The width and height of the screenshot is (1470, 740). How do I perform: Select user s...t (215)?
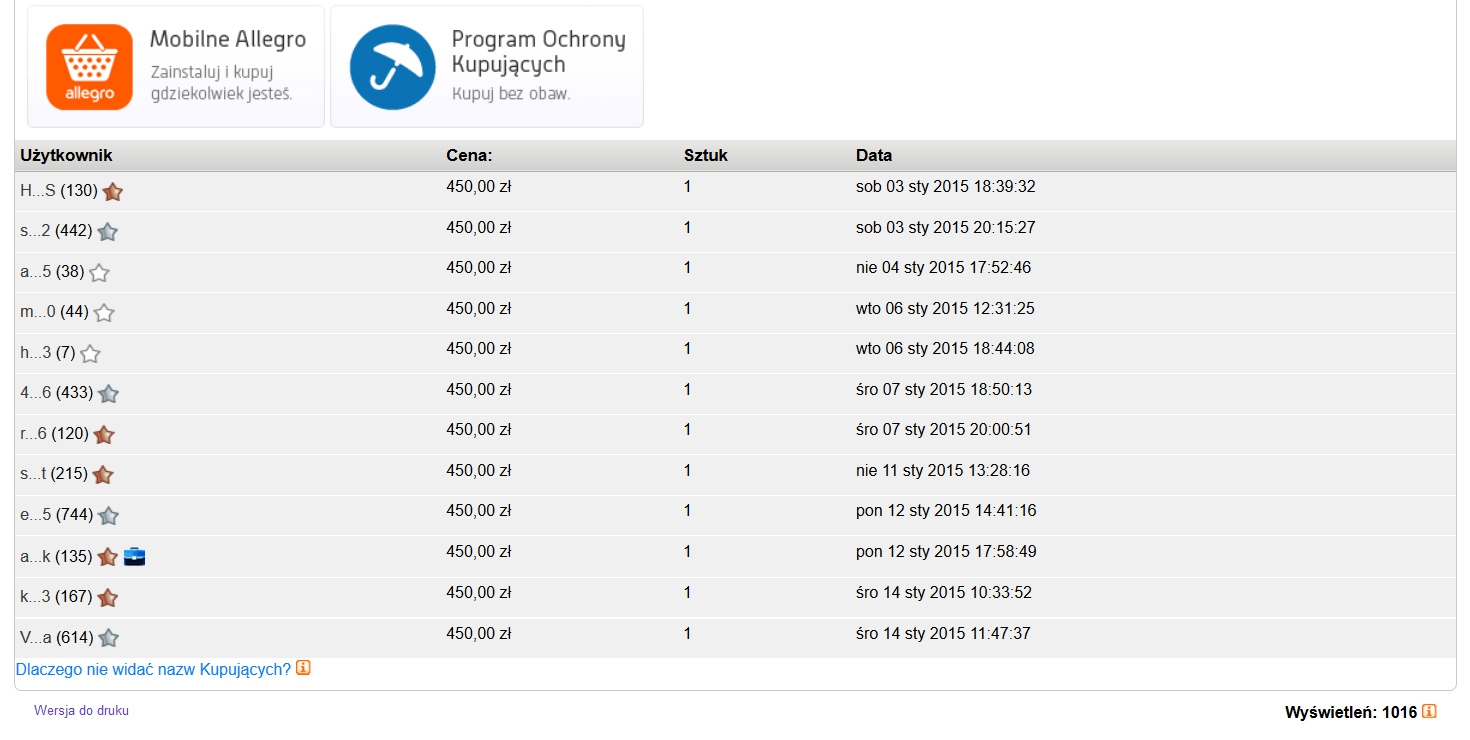[x=54, y=474]
